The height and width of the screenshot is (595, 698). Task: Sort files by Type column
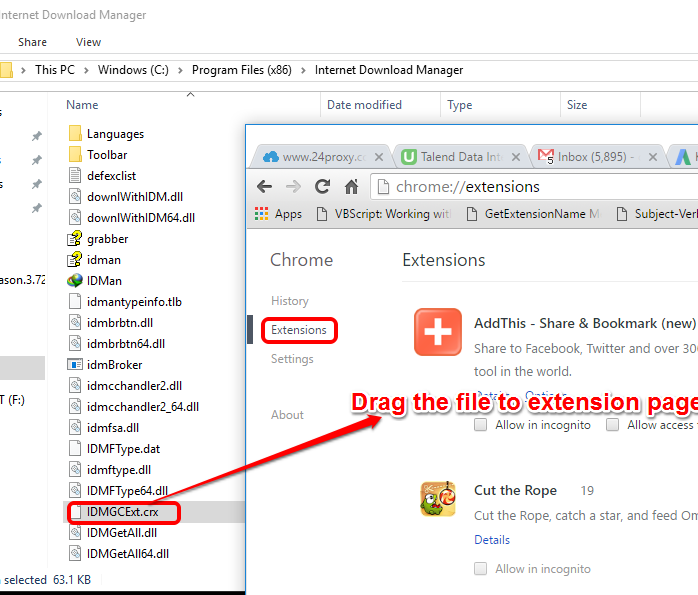(x=459, y=105)
